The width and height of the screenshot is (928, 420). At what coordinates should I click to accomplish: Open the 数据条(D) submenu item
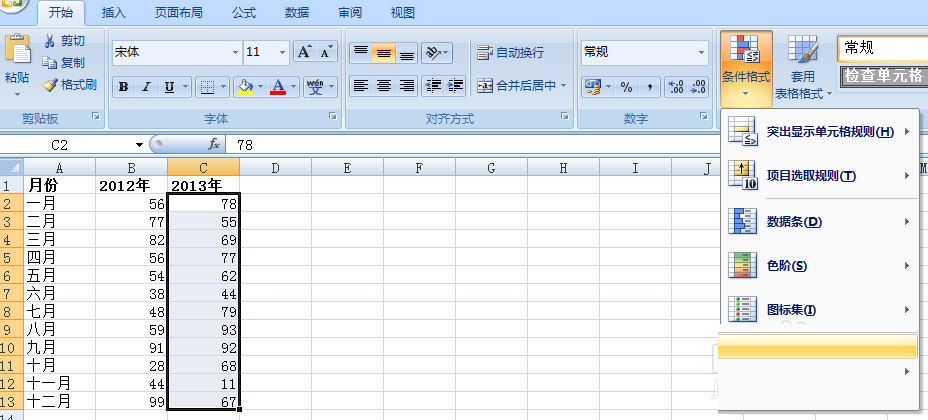pos(793,221)
